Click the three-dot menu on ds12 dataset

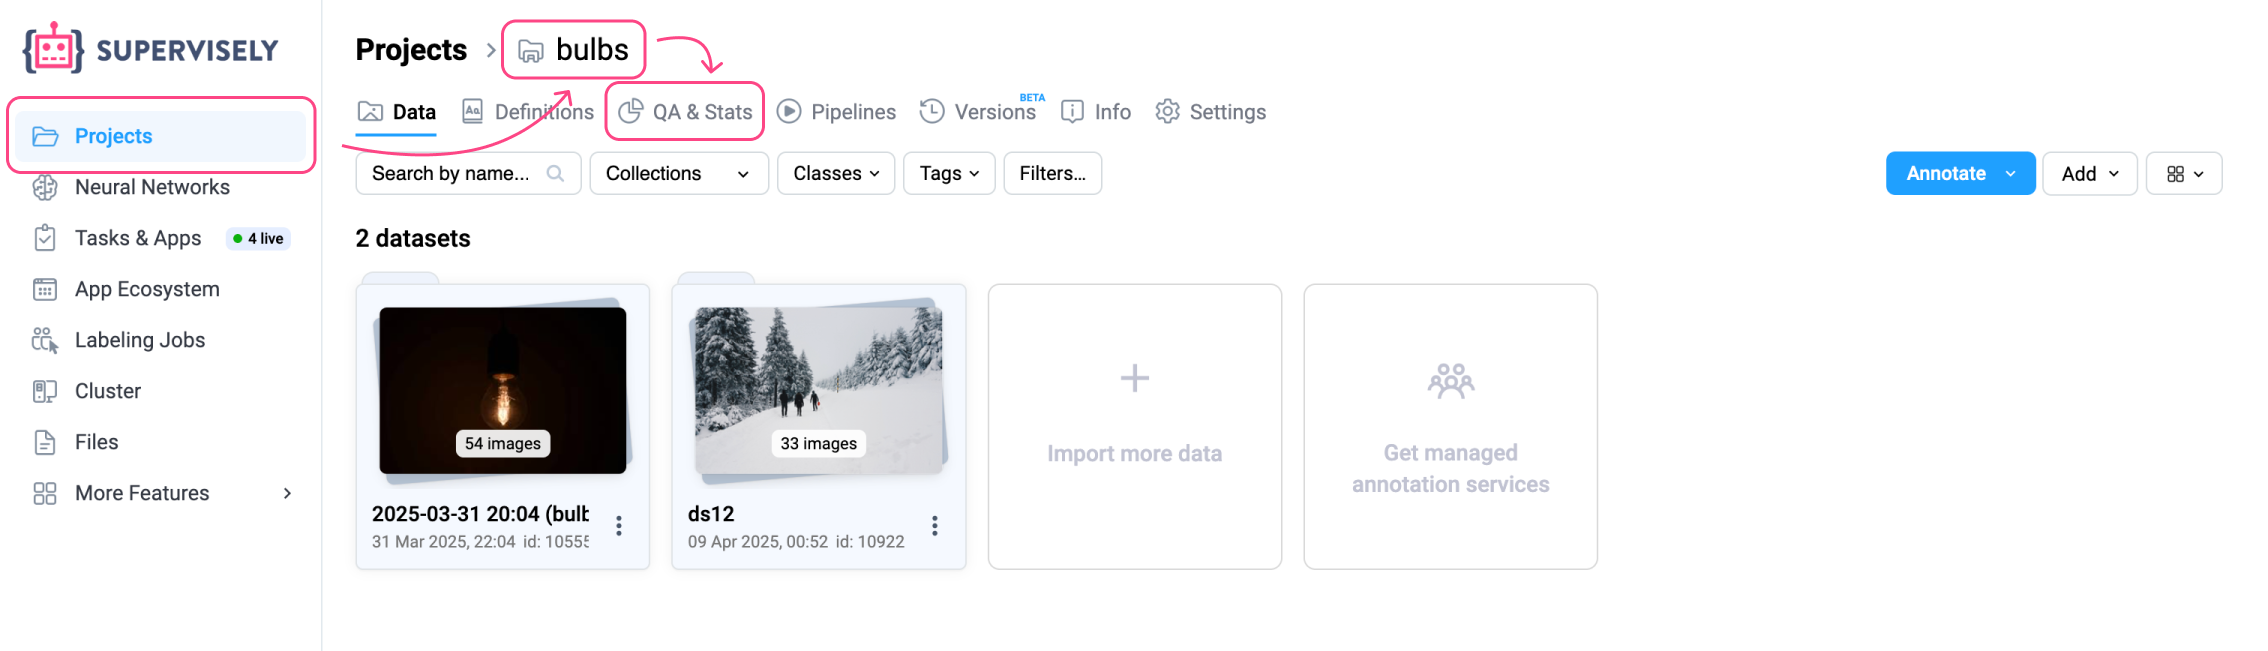(x=934, y=526)
